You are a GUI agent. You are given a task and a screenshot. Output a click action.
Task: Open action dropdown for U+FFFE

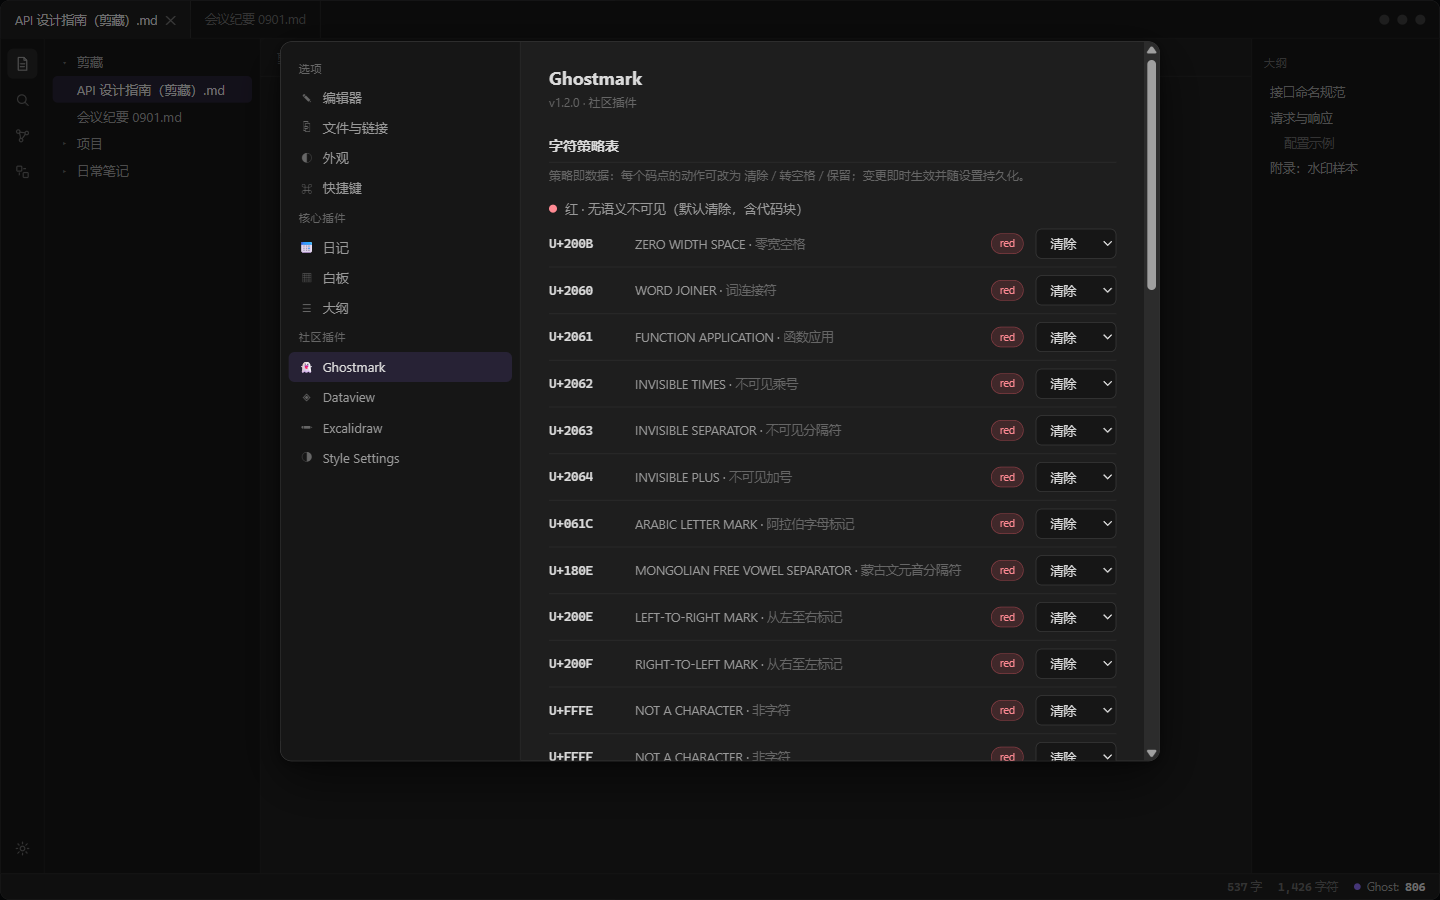point(1075,711)
